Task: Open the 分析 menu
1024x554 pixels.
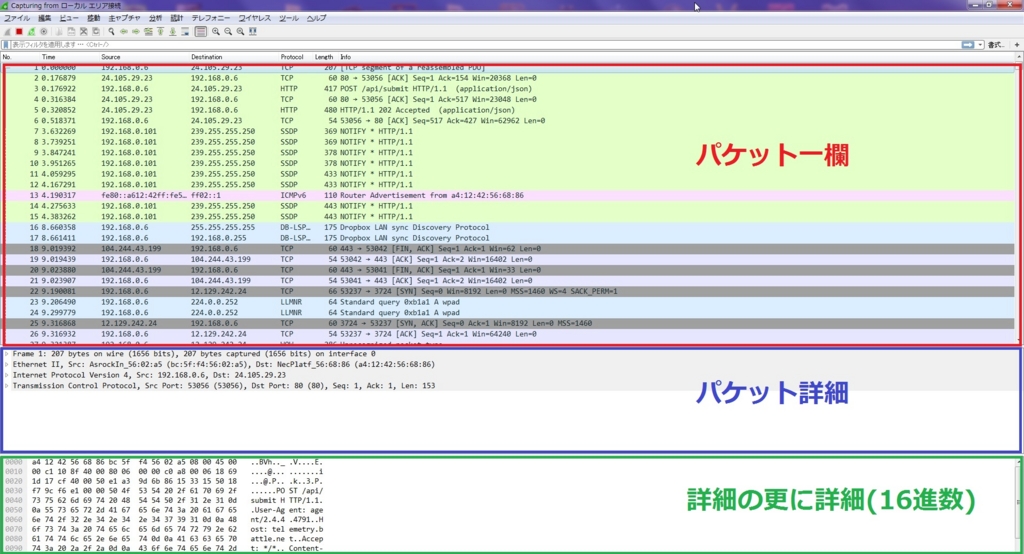Action: click(155, 18)
